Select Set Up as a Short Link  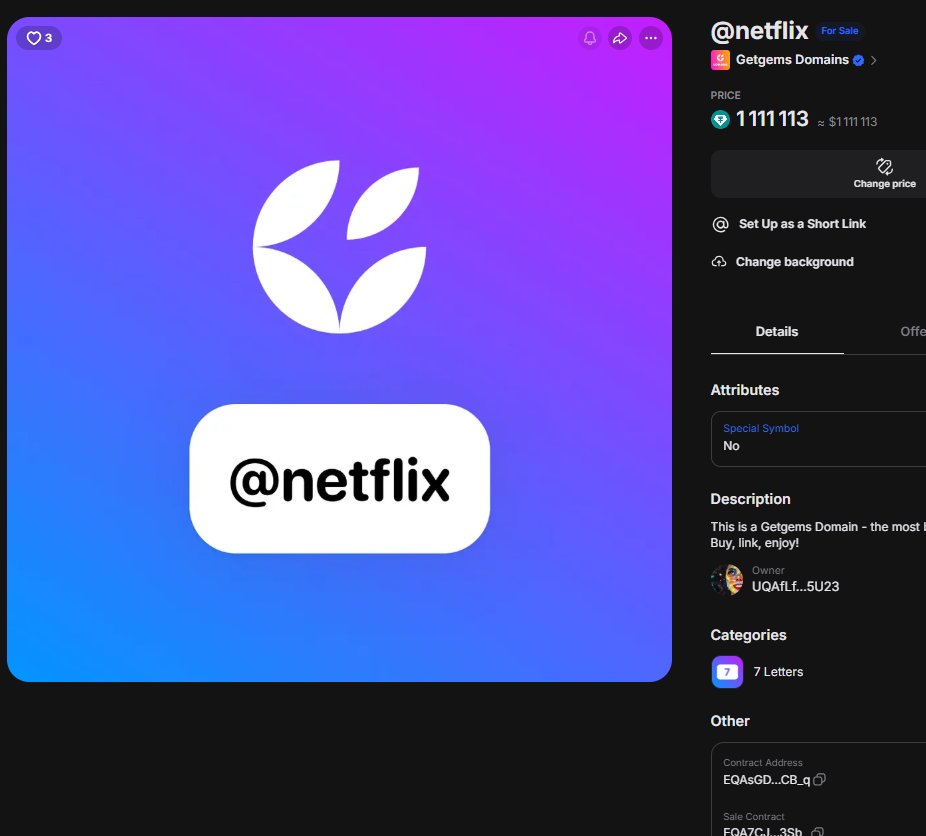pos(802,224)
